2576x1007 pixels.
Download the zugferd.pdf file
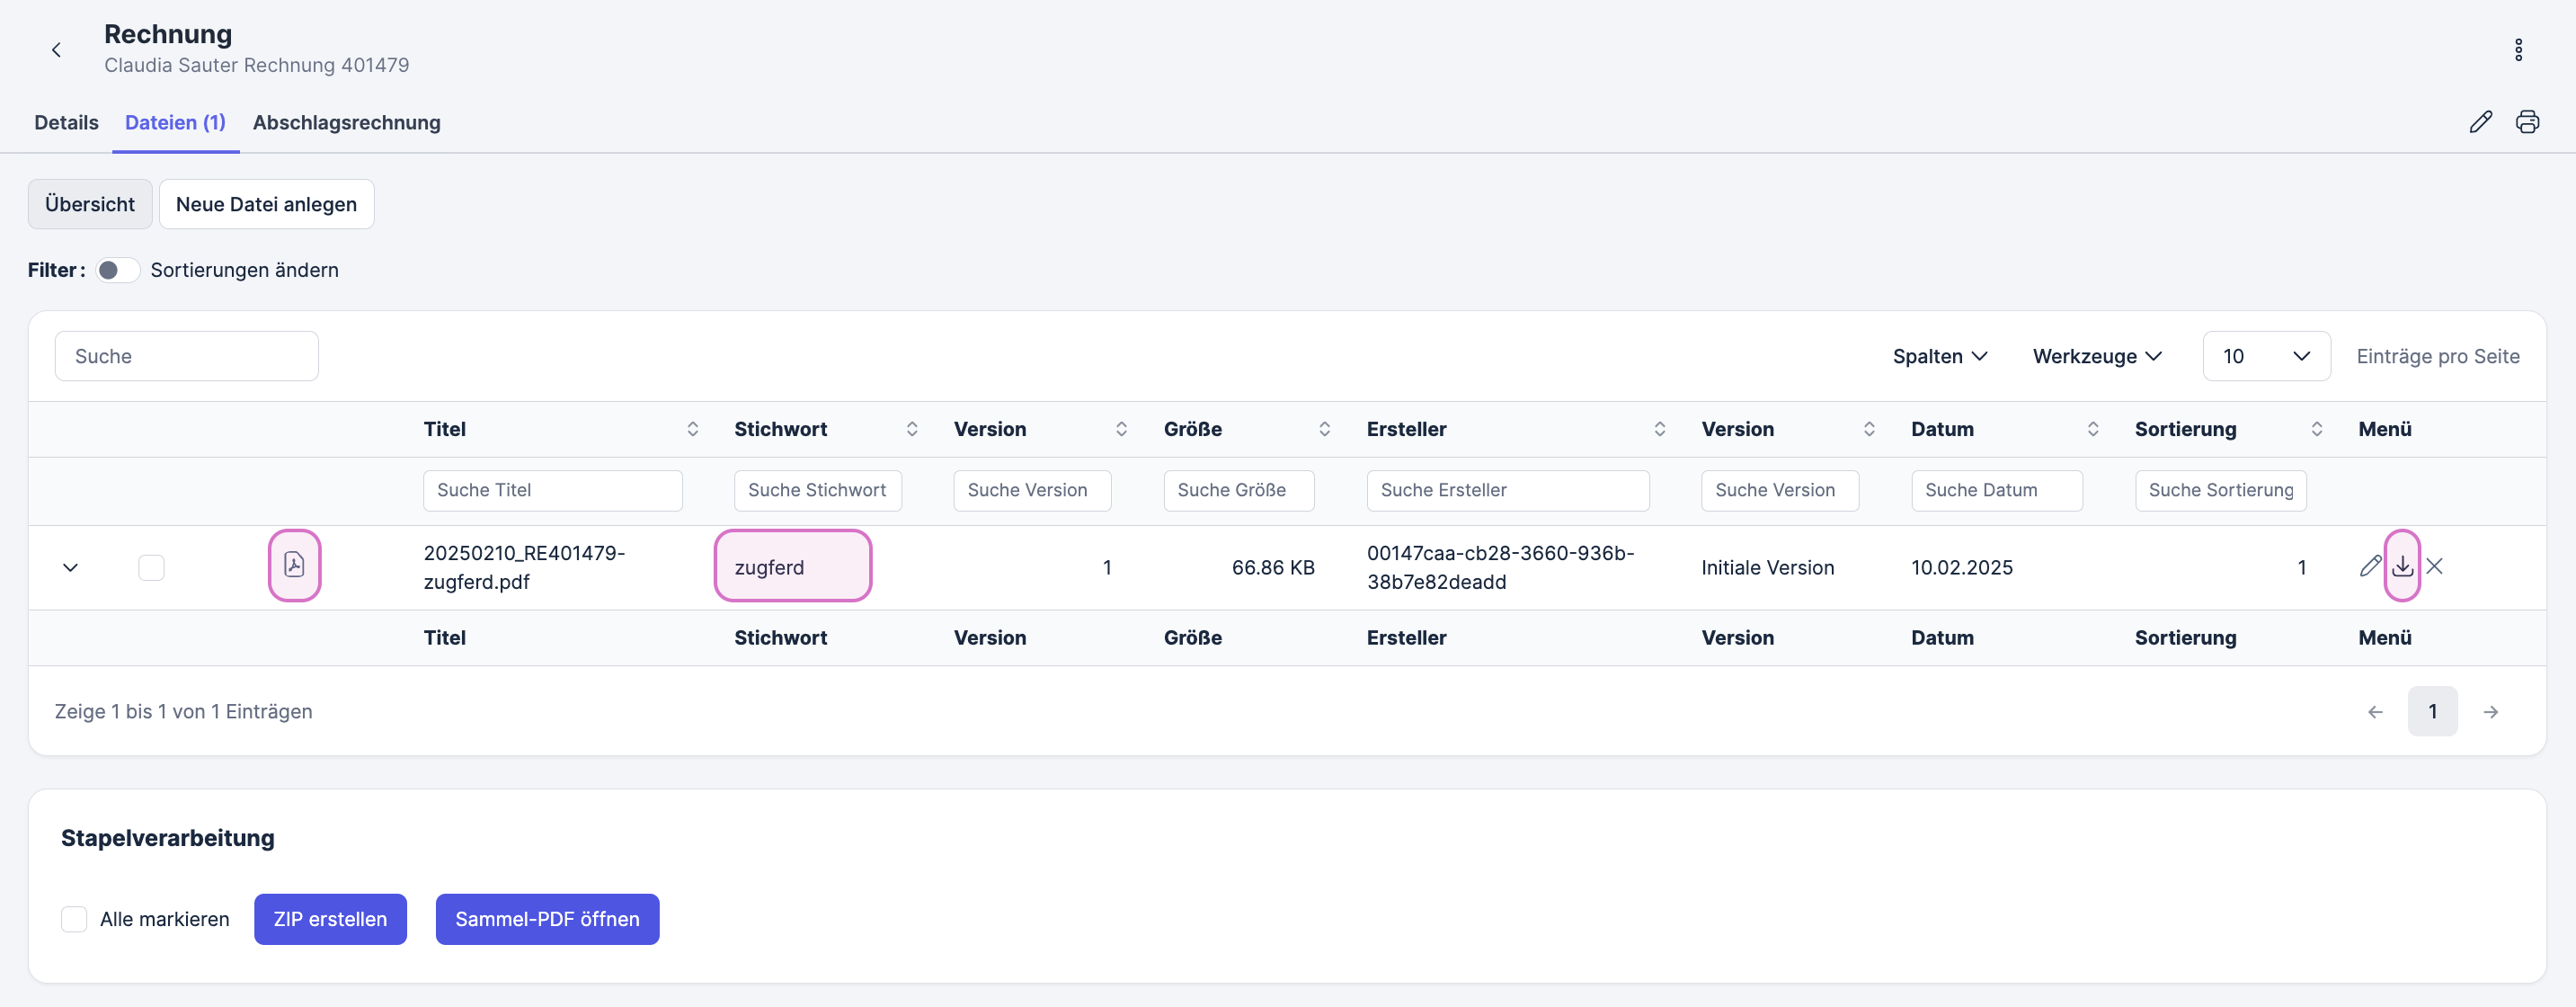(2402, 566)
